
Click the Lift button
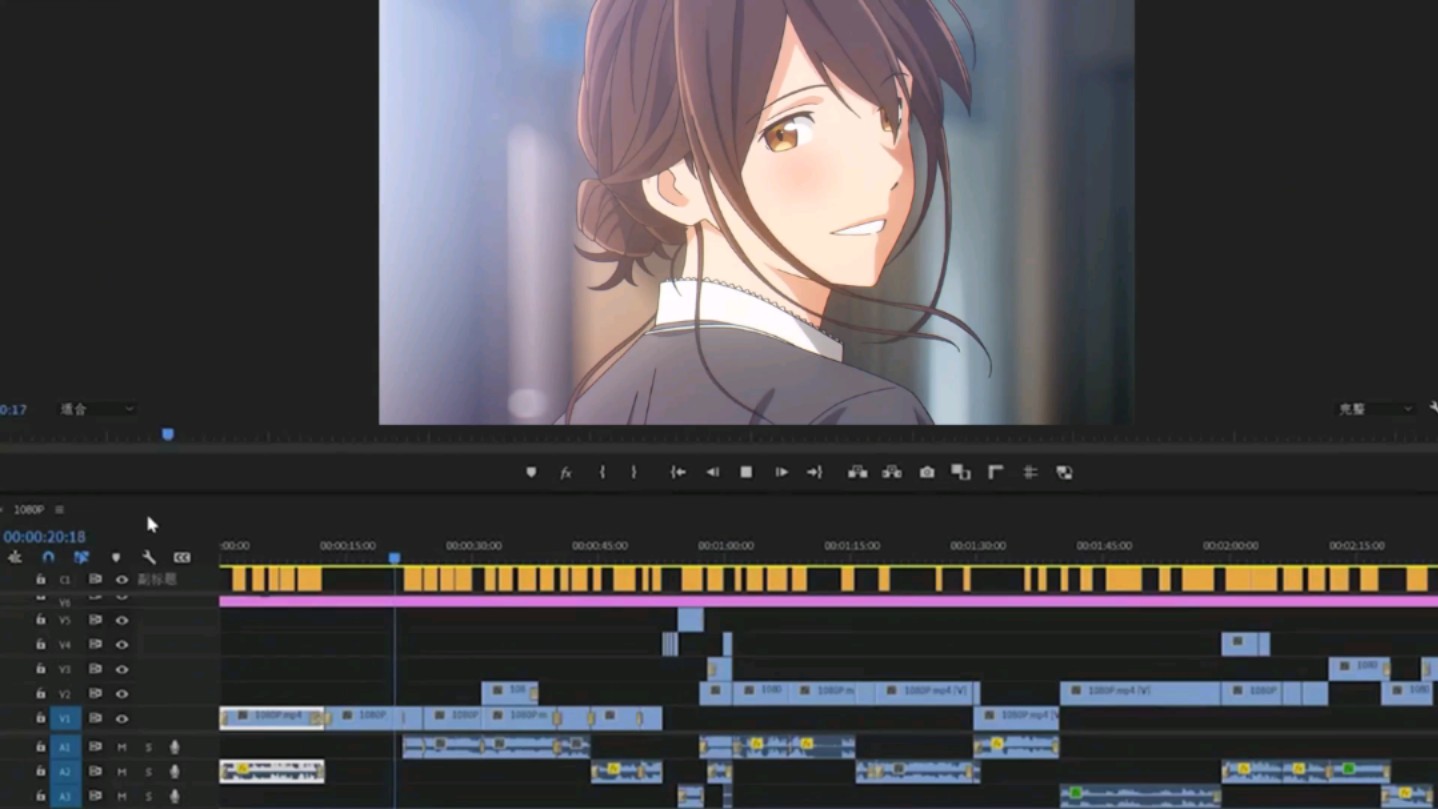[x=857, y=472]
